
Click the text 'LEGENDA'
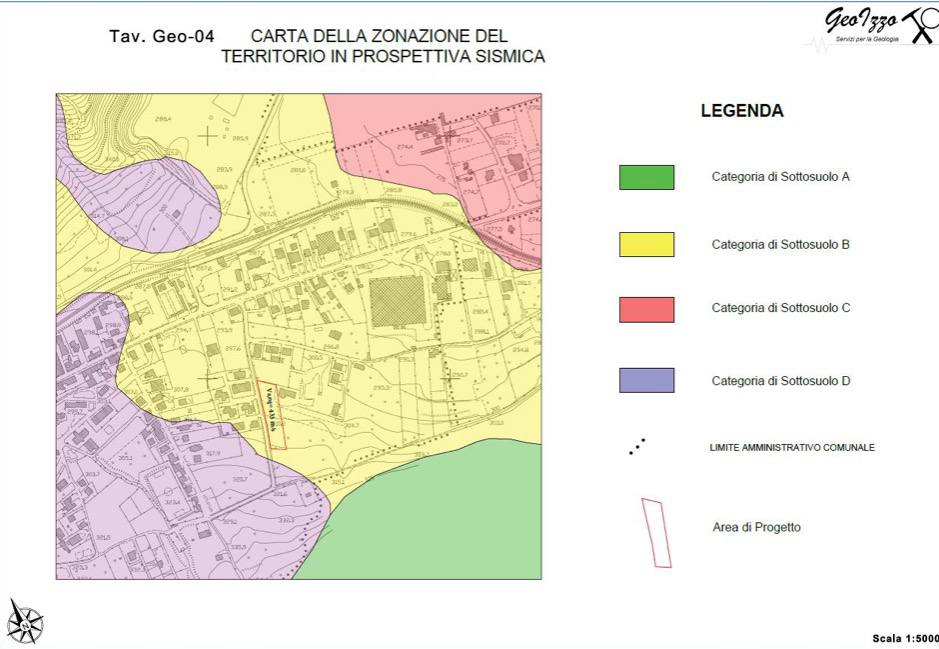point(742,111)
